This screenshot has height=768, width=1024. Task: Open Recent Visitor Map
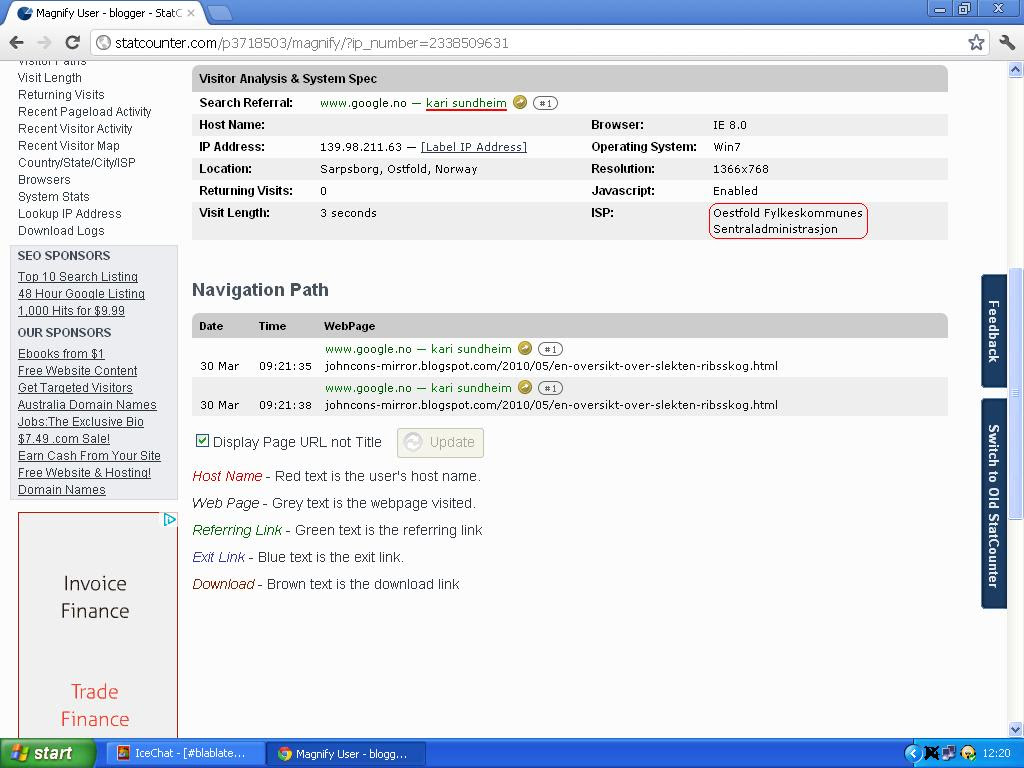69,146
